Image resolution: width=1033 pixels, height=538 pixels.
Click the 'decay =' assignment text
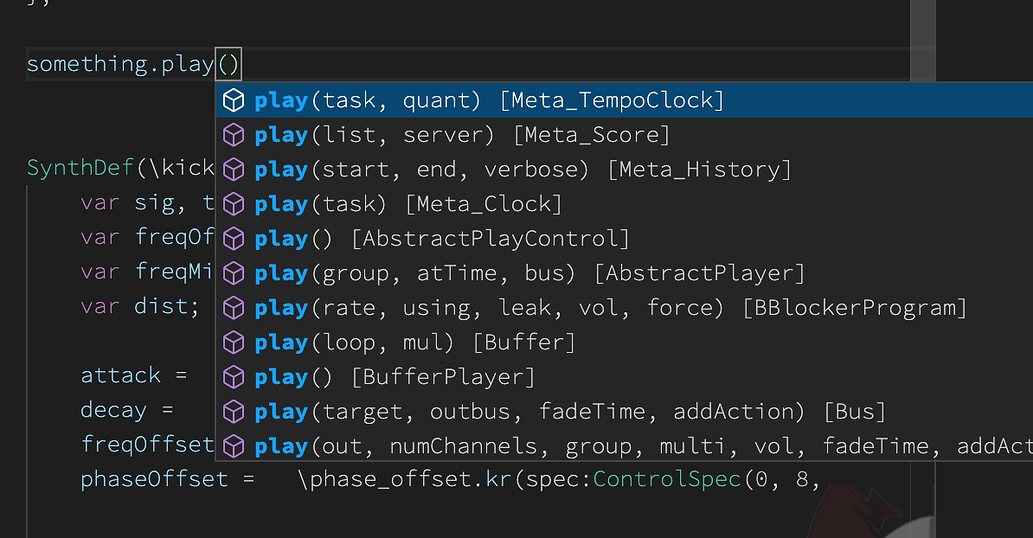click(x=127, y=411)
